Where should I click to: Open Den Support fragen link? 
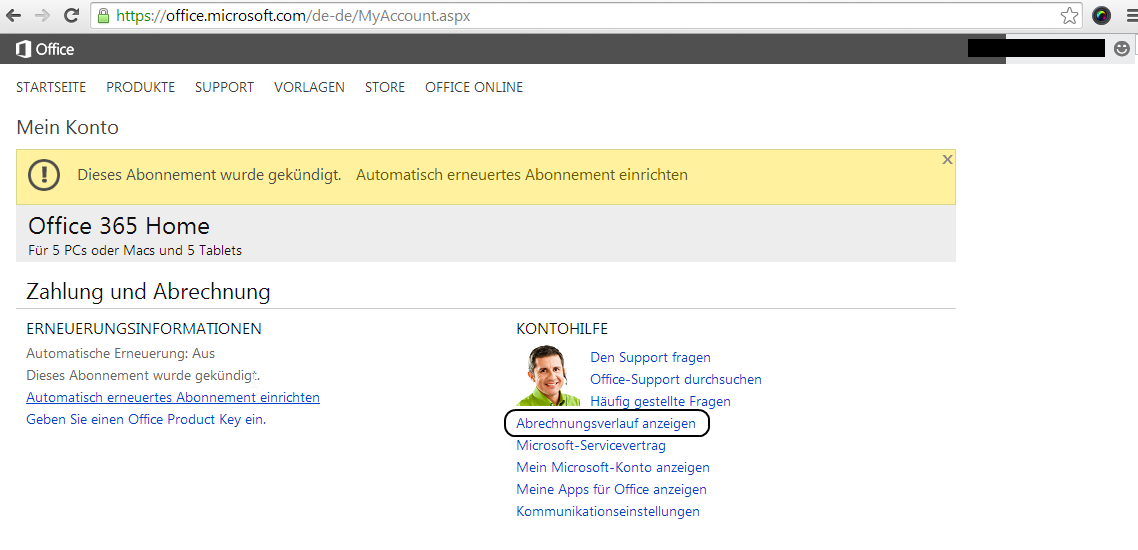coord(650,357)
